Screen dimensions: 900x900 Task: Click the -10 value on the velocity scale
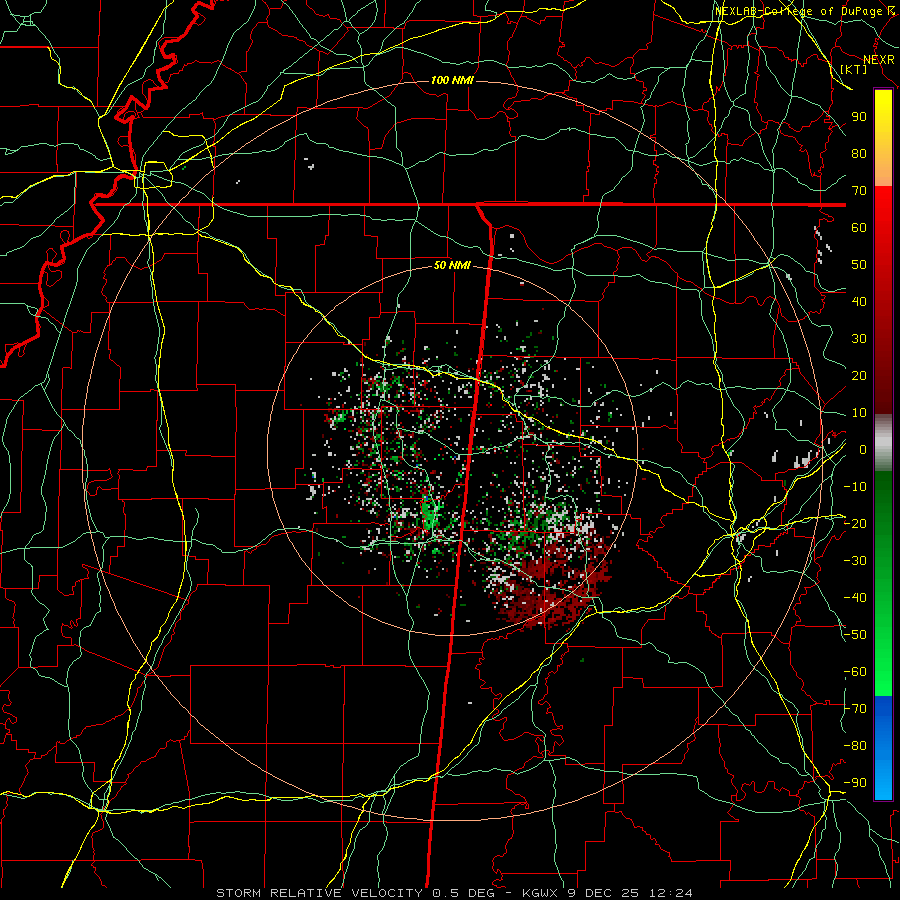[x=855, y=487]
